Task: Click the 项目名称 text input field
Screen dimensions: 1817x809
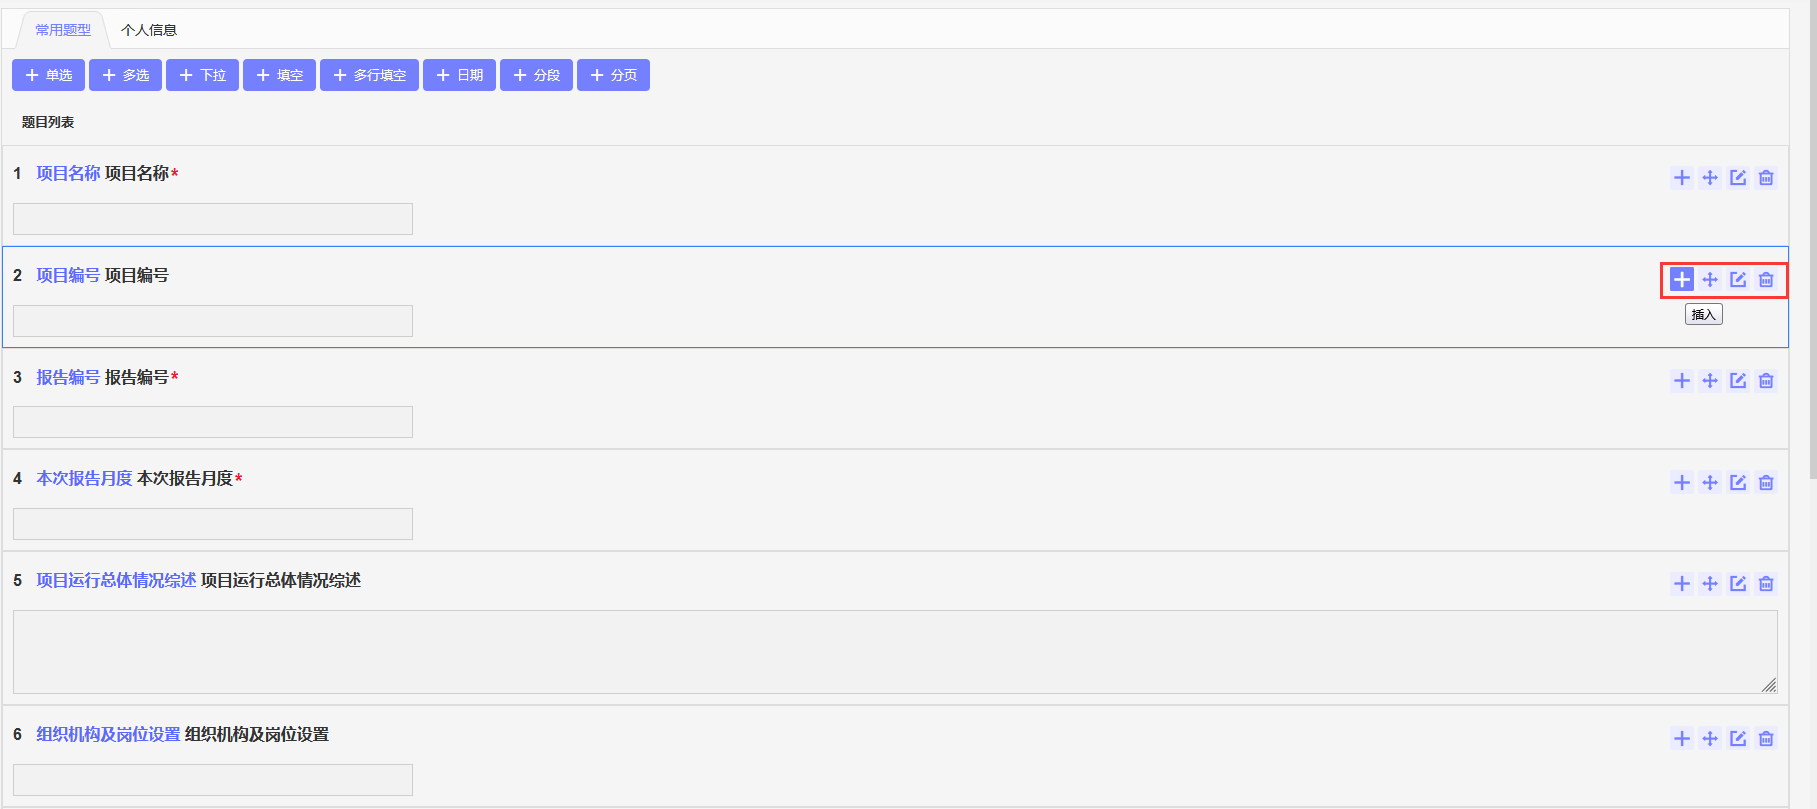Action: pos(213,219)
